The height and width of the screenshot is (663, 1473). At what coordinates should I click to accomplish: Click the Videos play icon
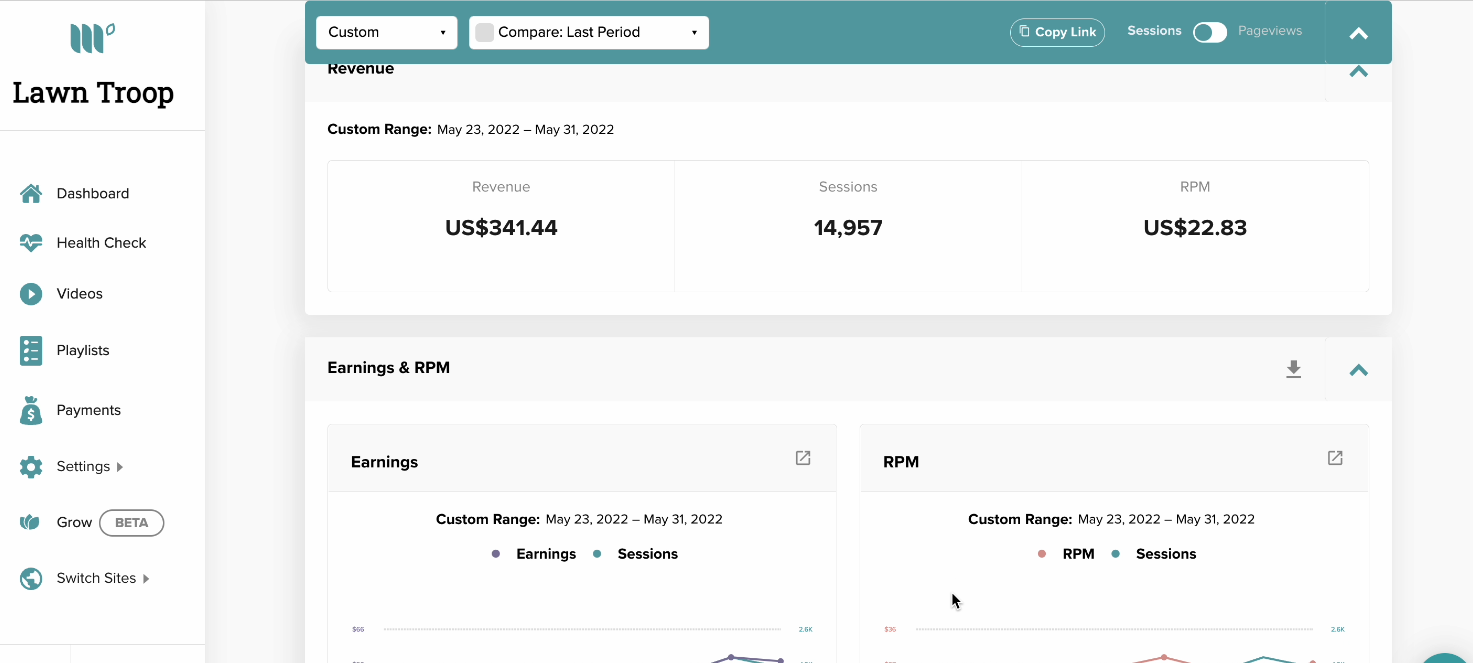tap(31, 294)
